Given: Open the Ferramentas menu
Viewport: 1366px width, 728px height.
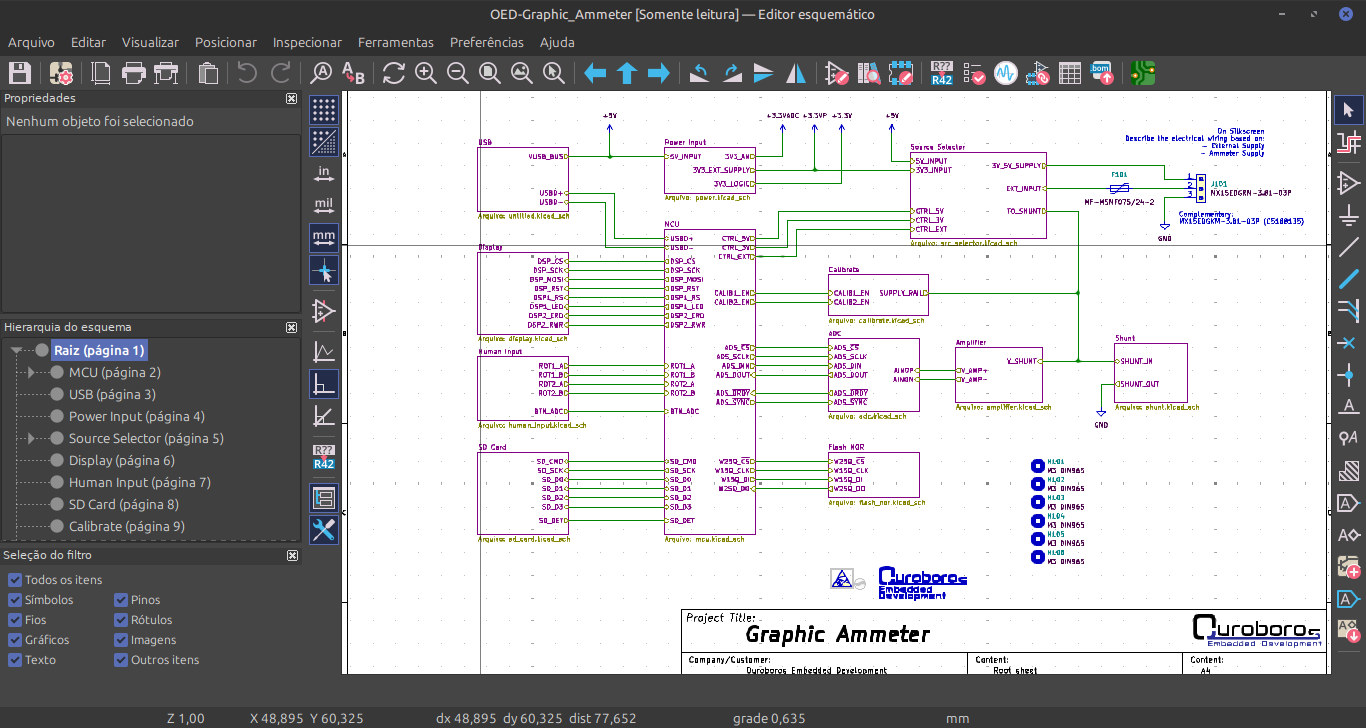Looking at the screenshot, I should (395, 42).
